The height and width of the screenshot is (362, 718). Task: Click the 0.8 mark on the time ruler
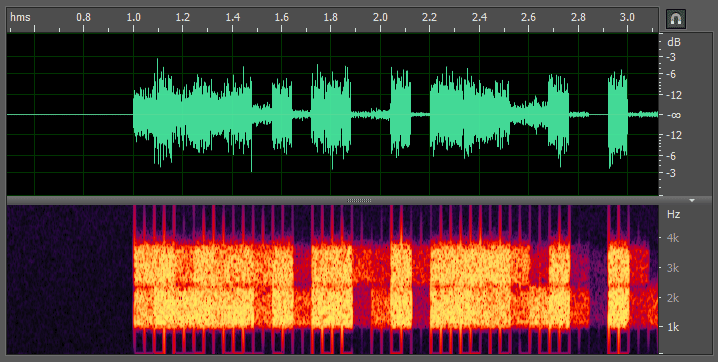point(83,17)
